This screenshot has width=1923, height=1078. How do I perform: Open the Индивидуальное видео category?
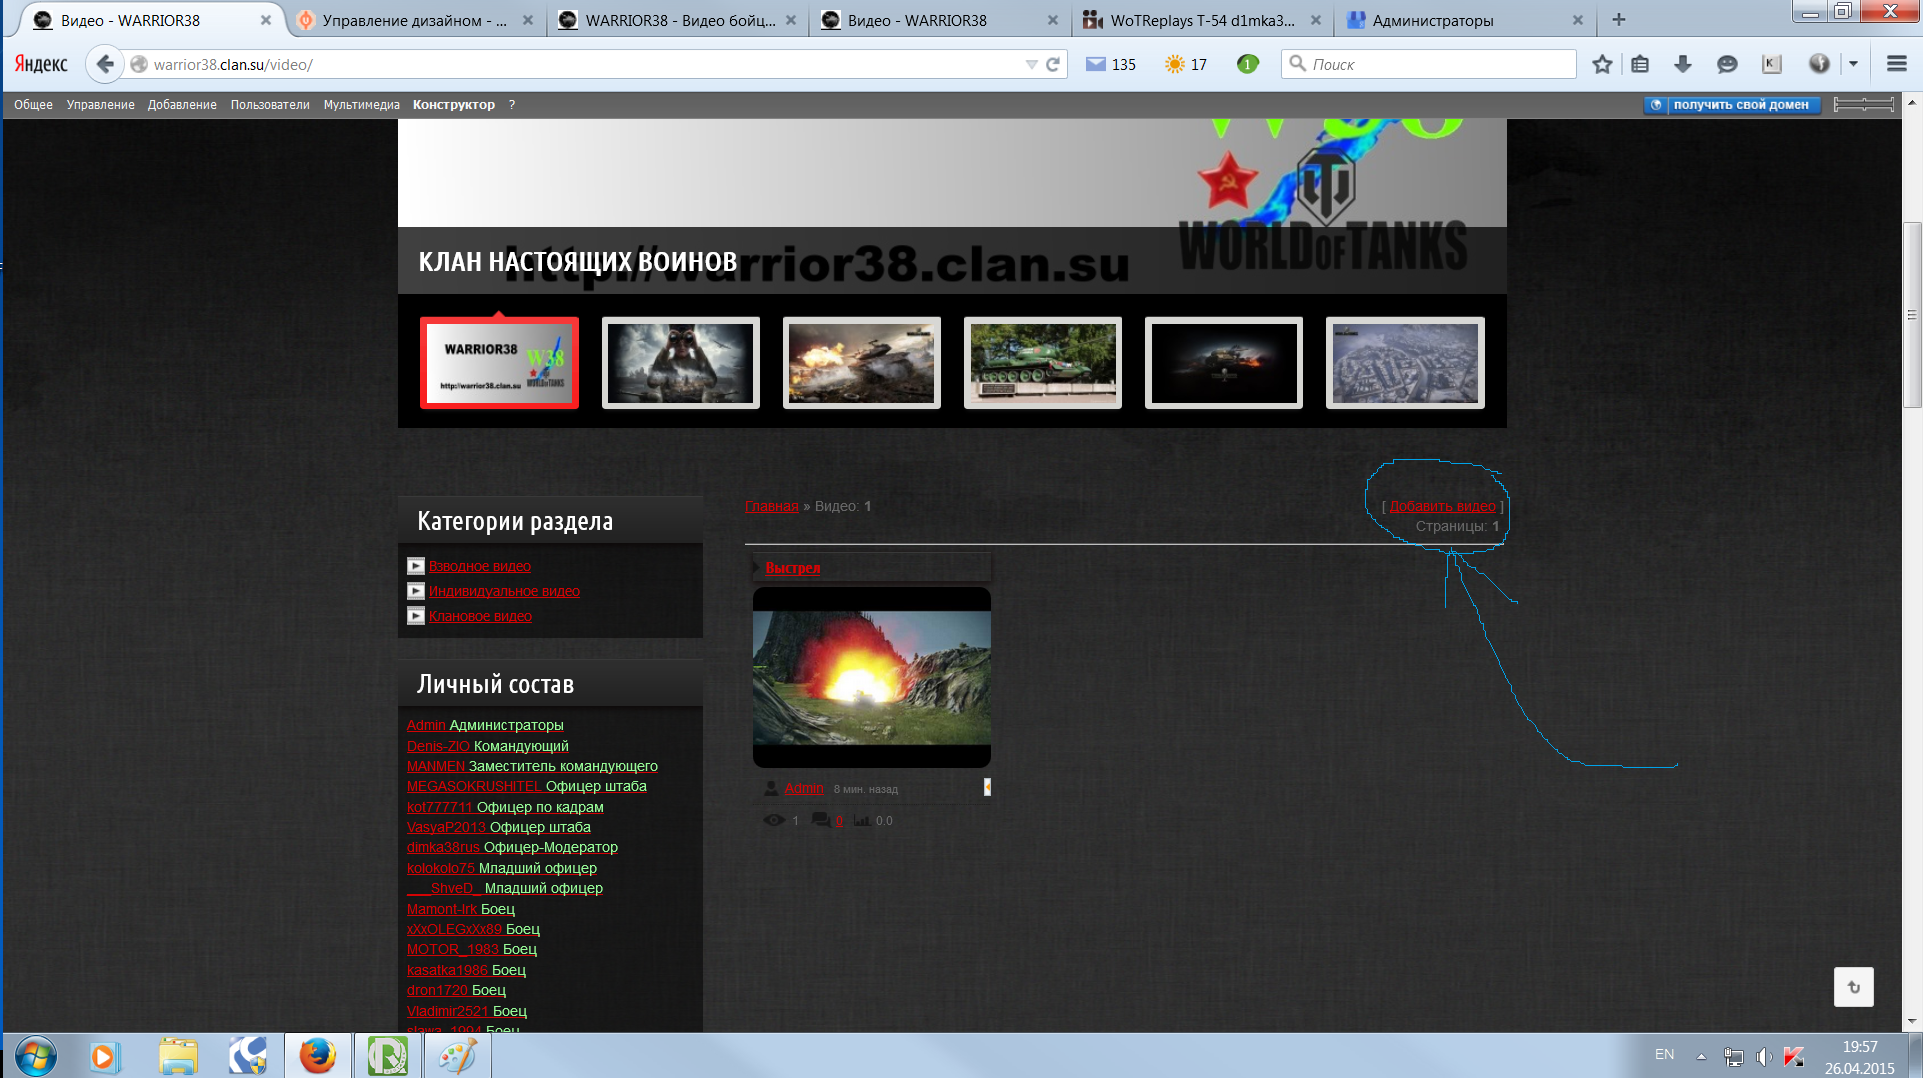(504, 591)
